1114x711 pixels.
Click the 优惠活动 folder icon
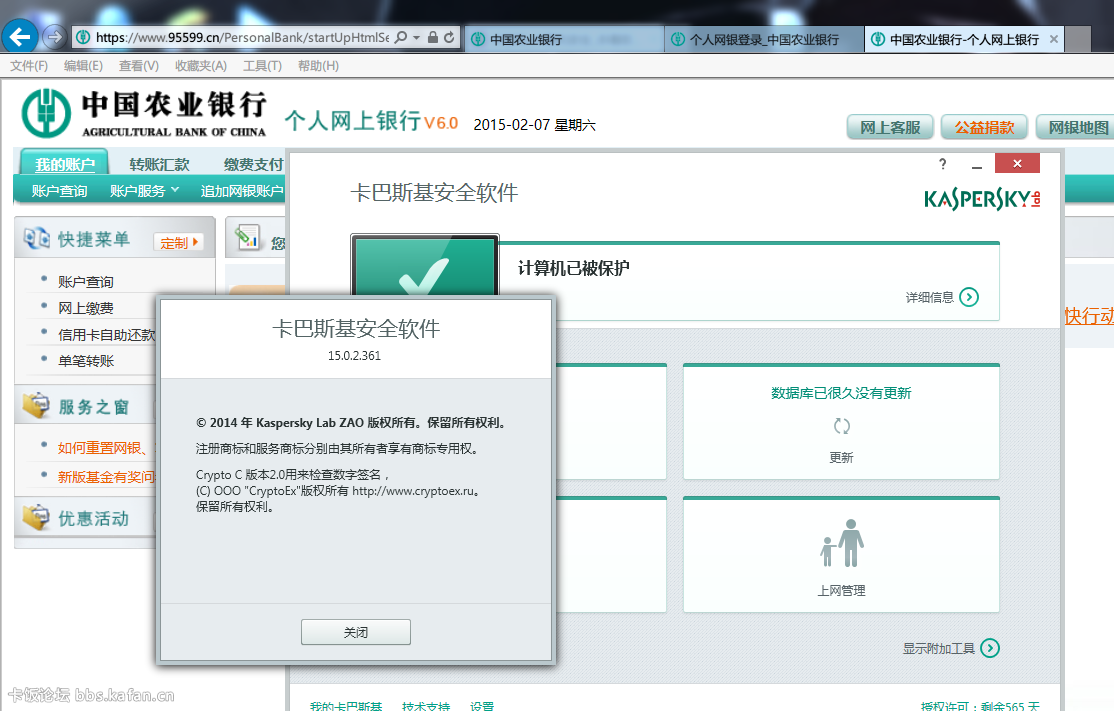pos(36,517)
